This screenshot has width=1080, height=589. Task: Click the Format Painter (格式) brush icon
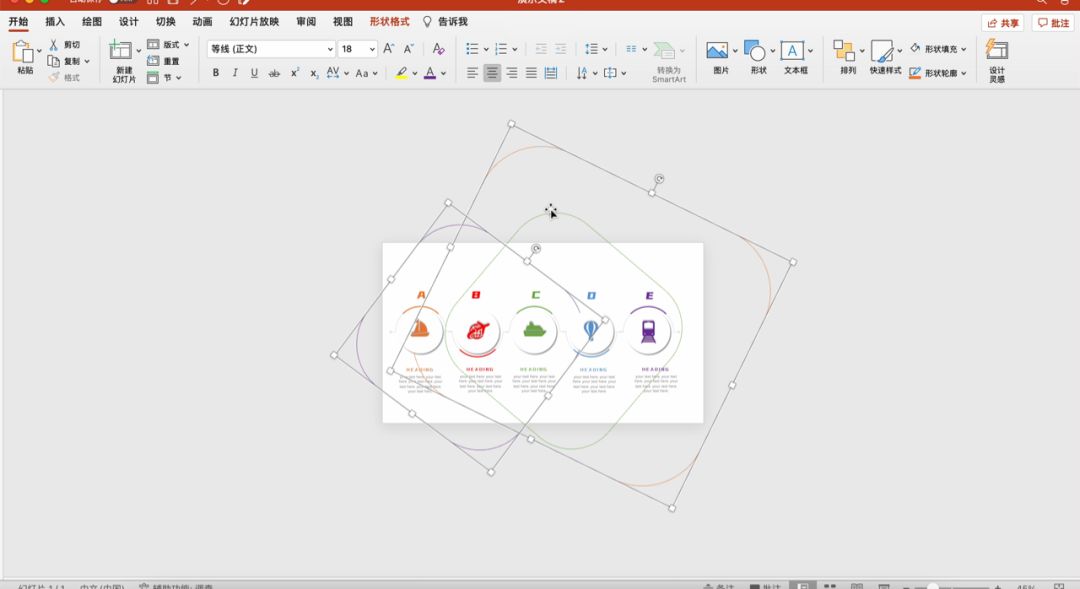54,77
